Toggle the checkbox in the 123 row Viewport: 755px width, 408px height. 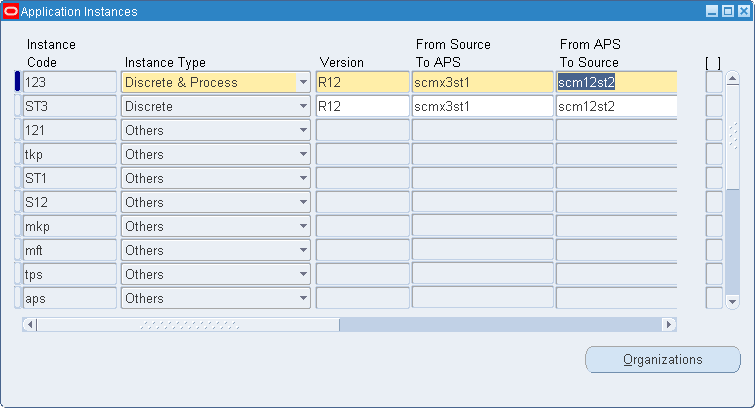pos(714,82)
